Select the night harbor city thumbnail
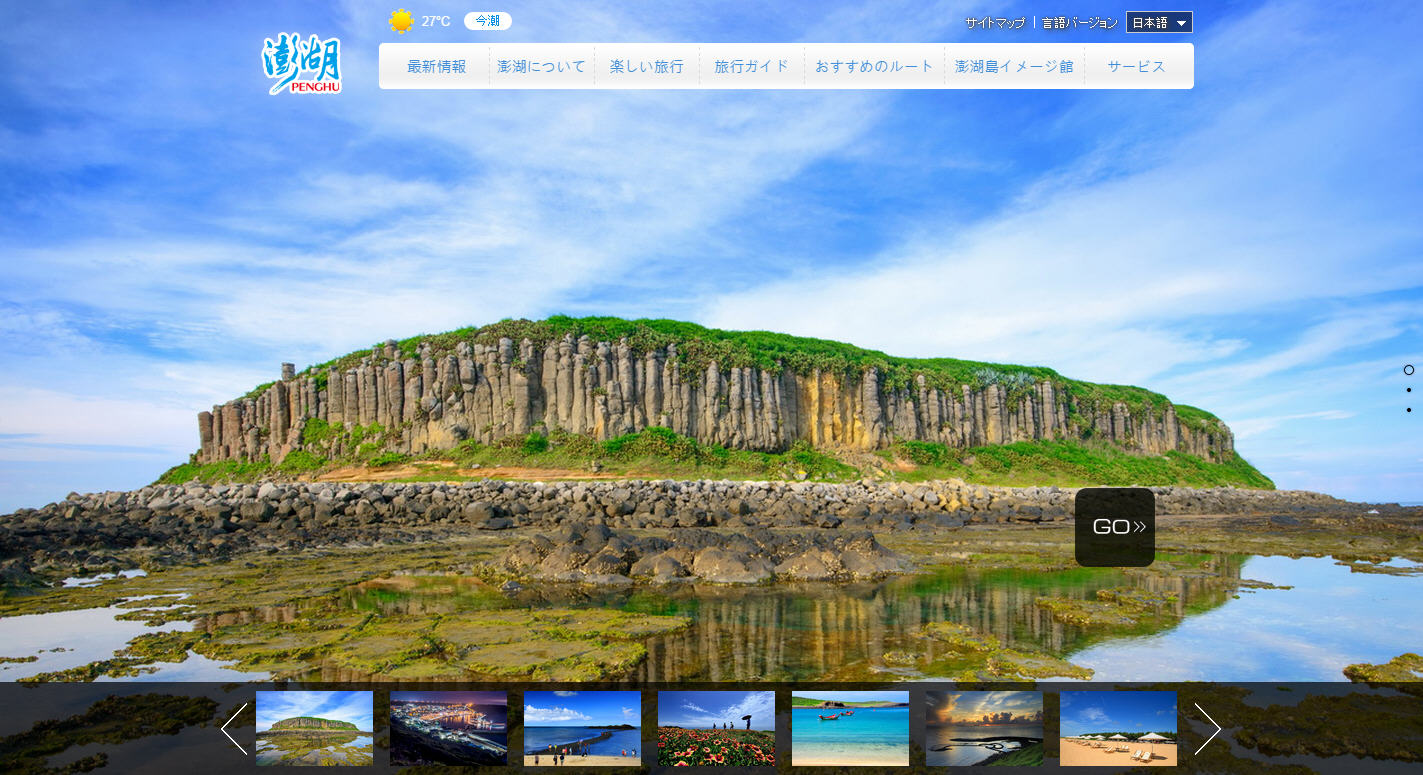This screenshot has height=775, width=1423. (x=448, y=729)
